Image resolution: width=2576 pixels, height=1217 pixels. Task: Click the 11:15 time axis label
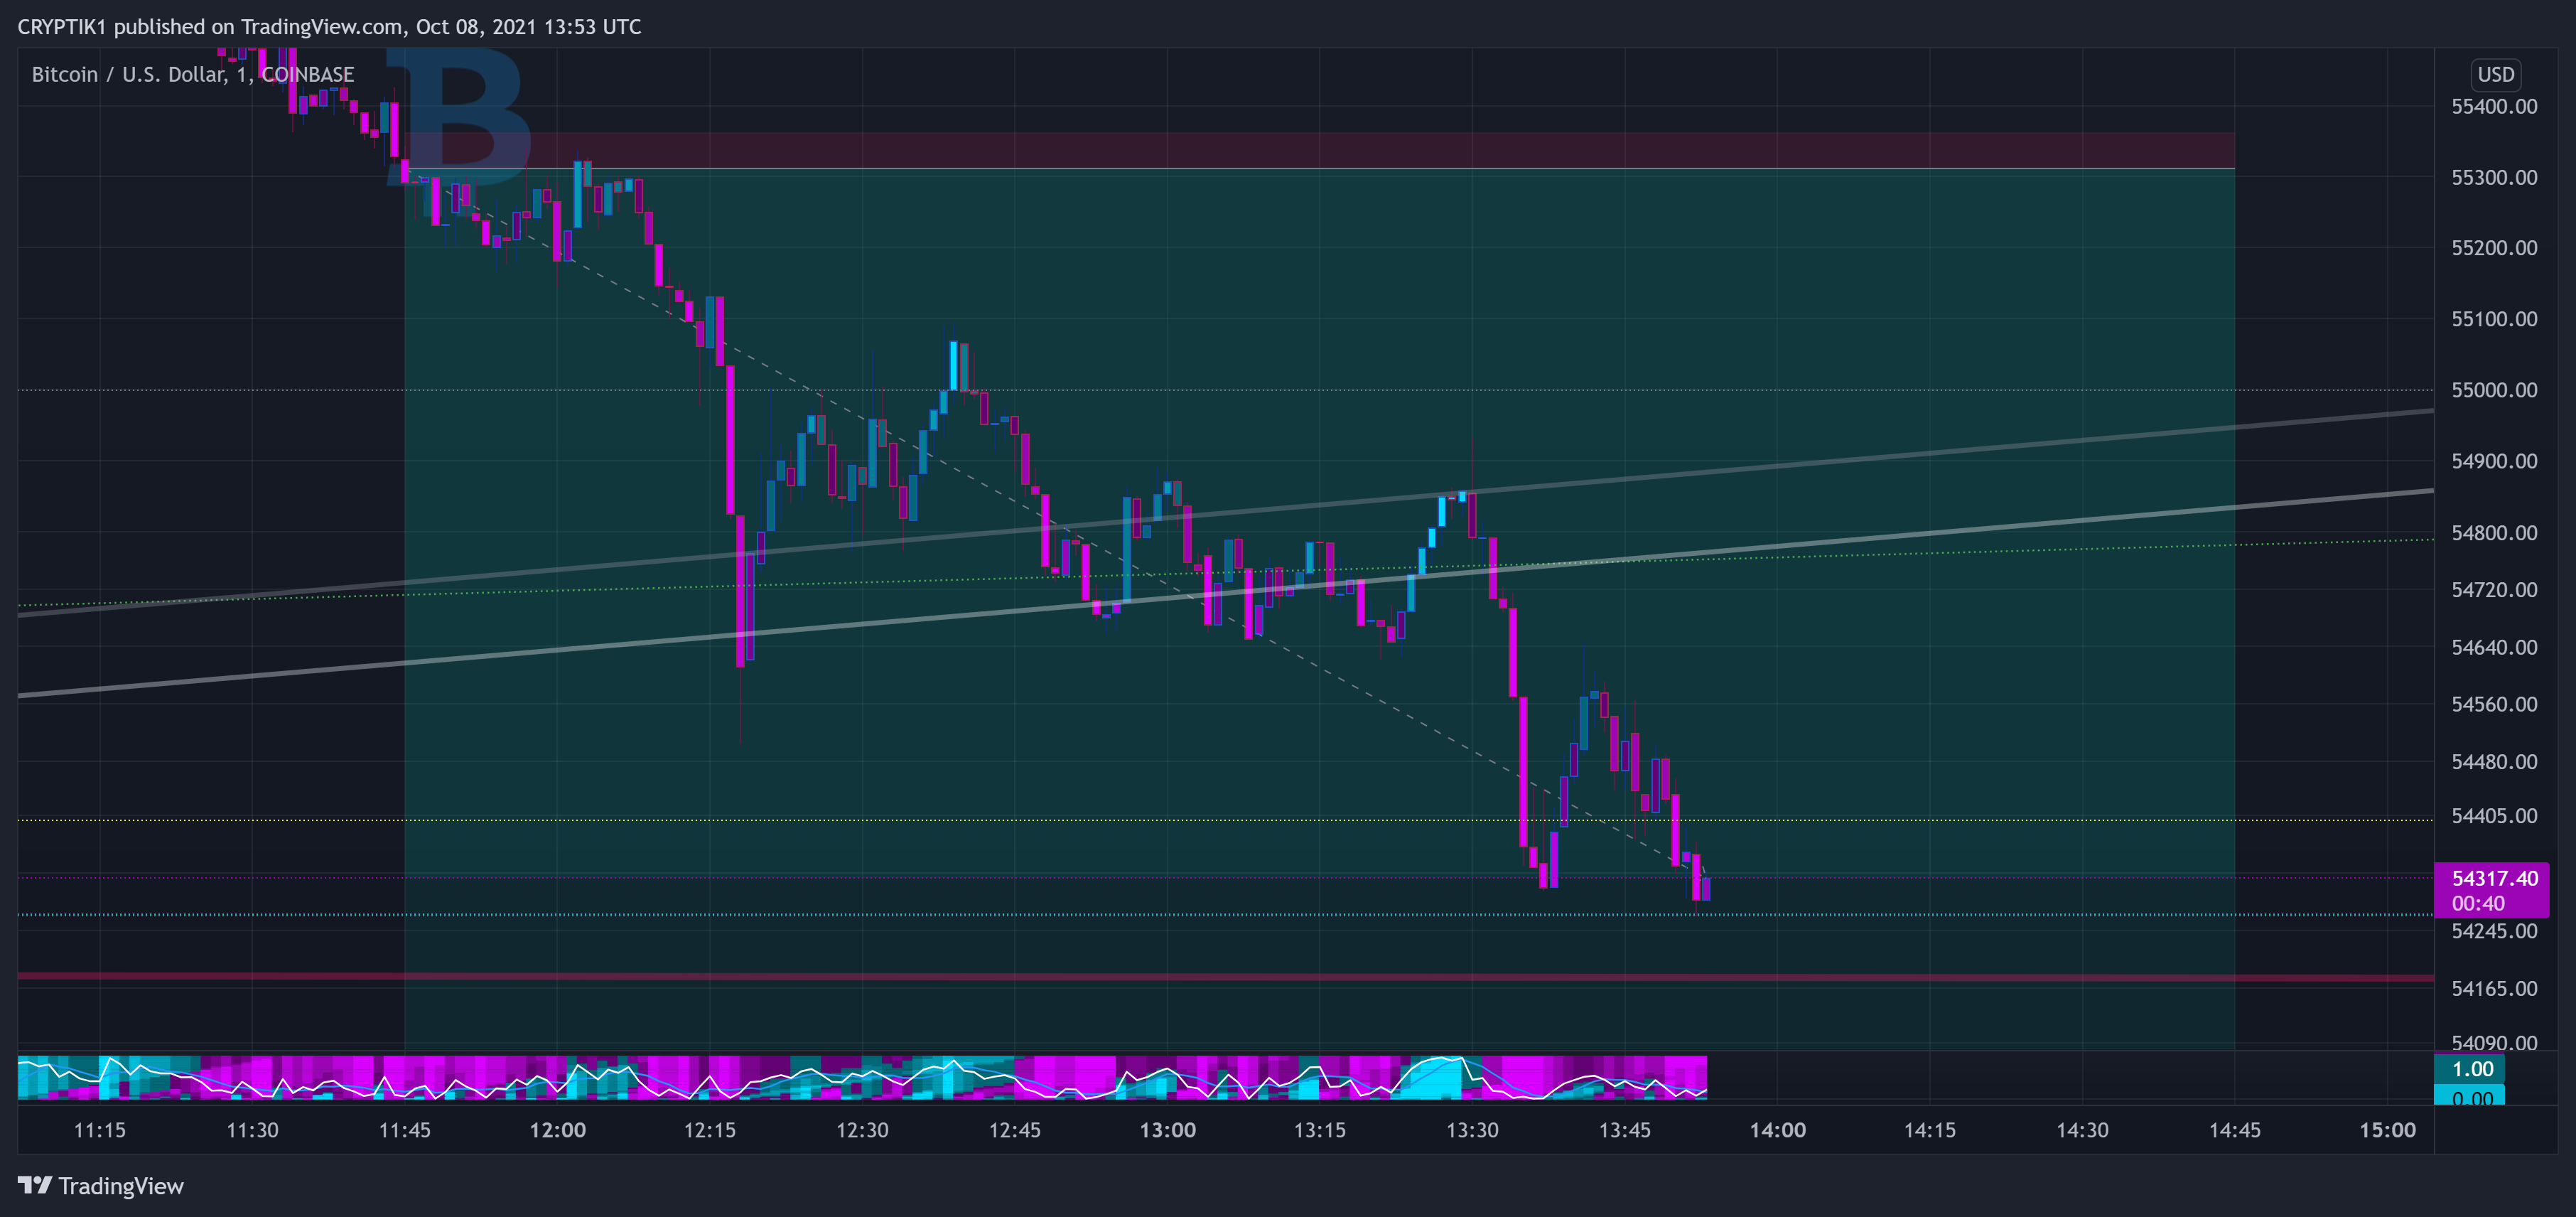tap(100, 1130)
